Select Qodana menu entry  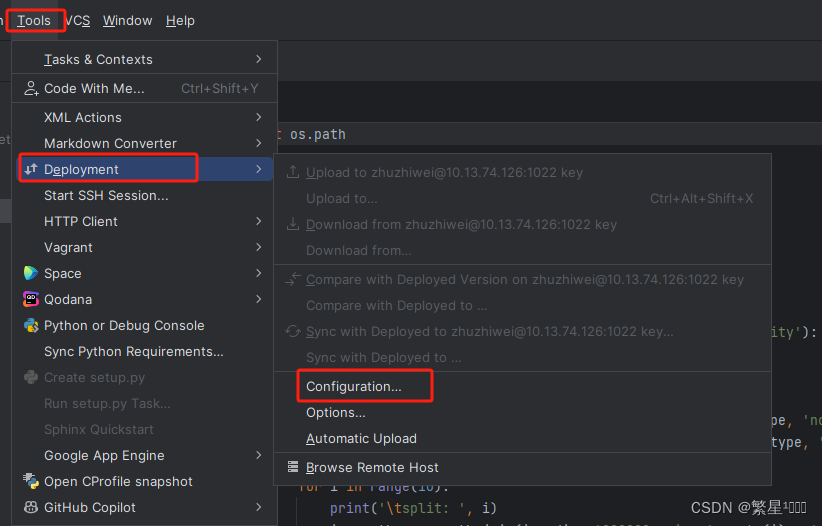[x=145, y=299]
